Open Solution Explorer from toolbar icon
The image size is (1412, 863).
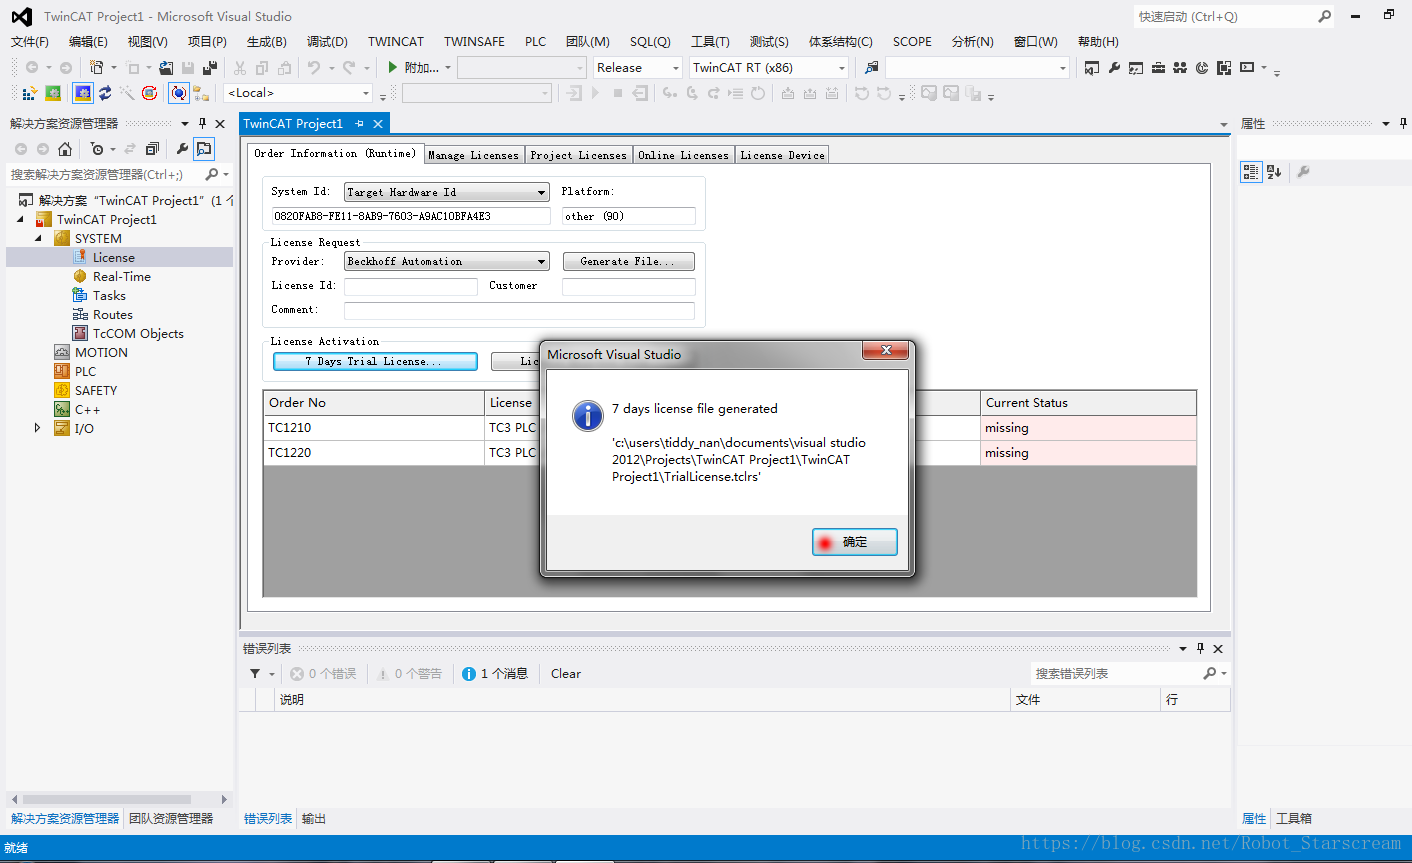pos(1092,67)
